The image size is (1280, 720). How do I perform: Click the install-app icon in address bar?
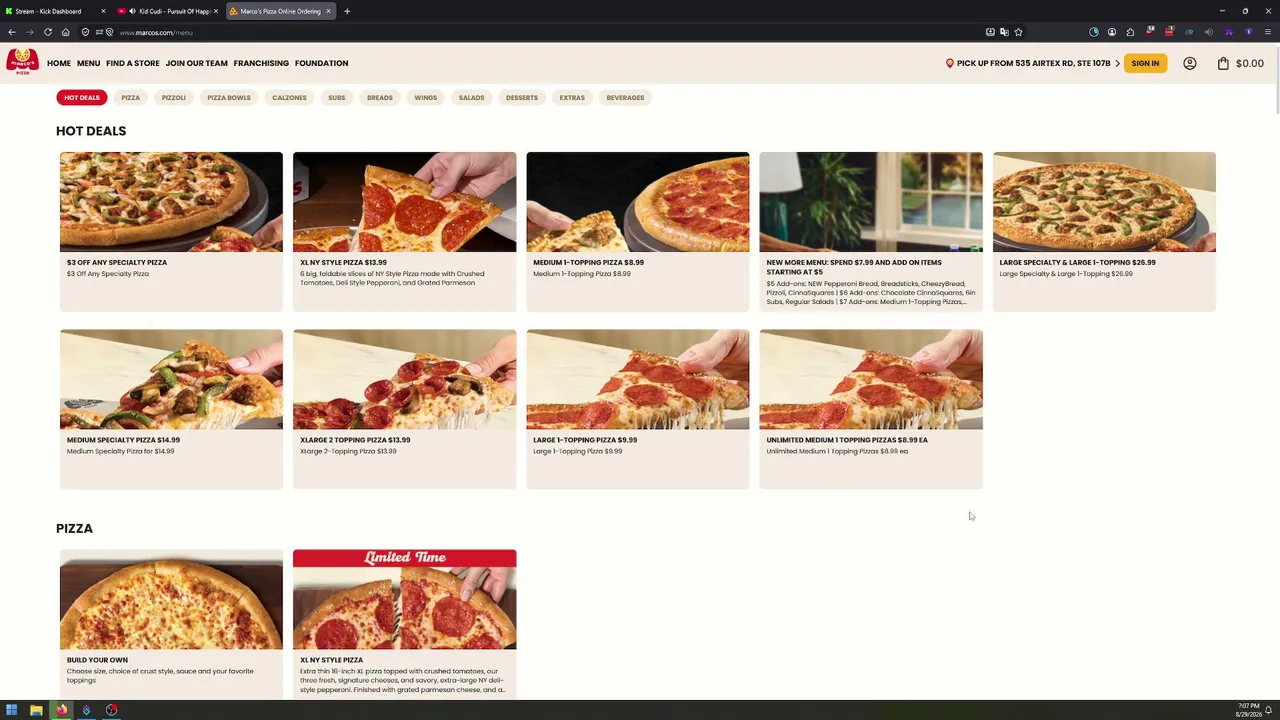click(x=990, y=32)
